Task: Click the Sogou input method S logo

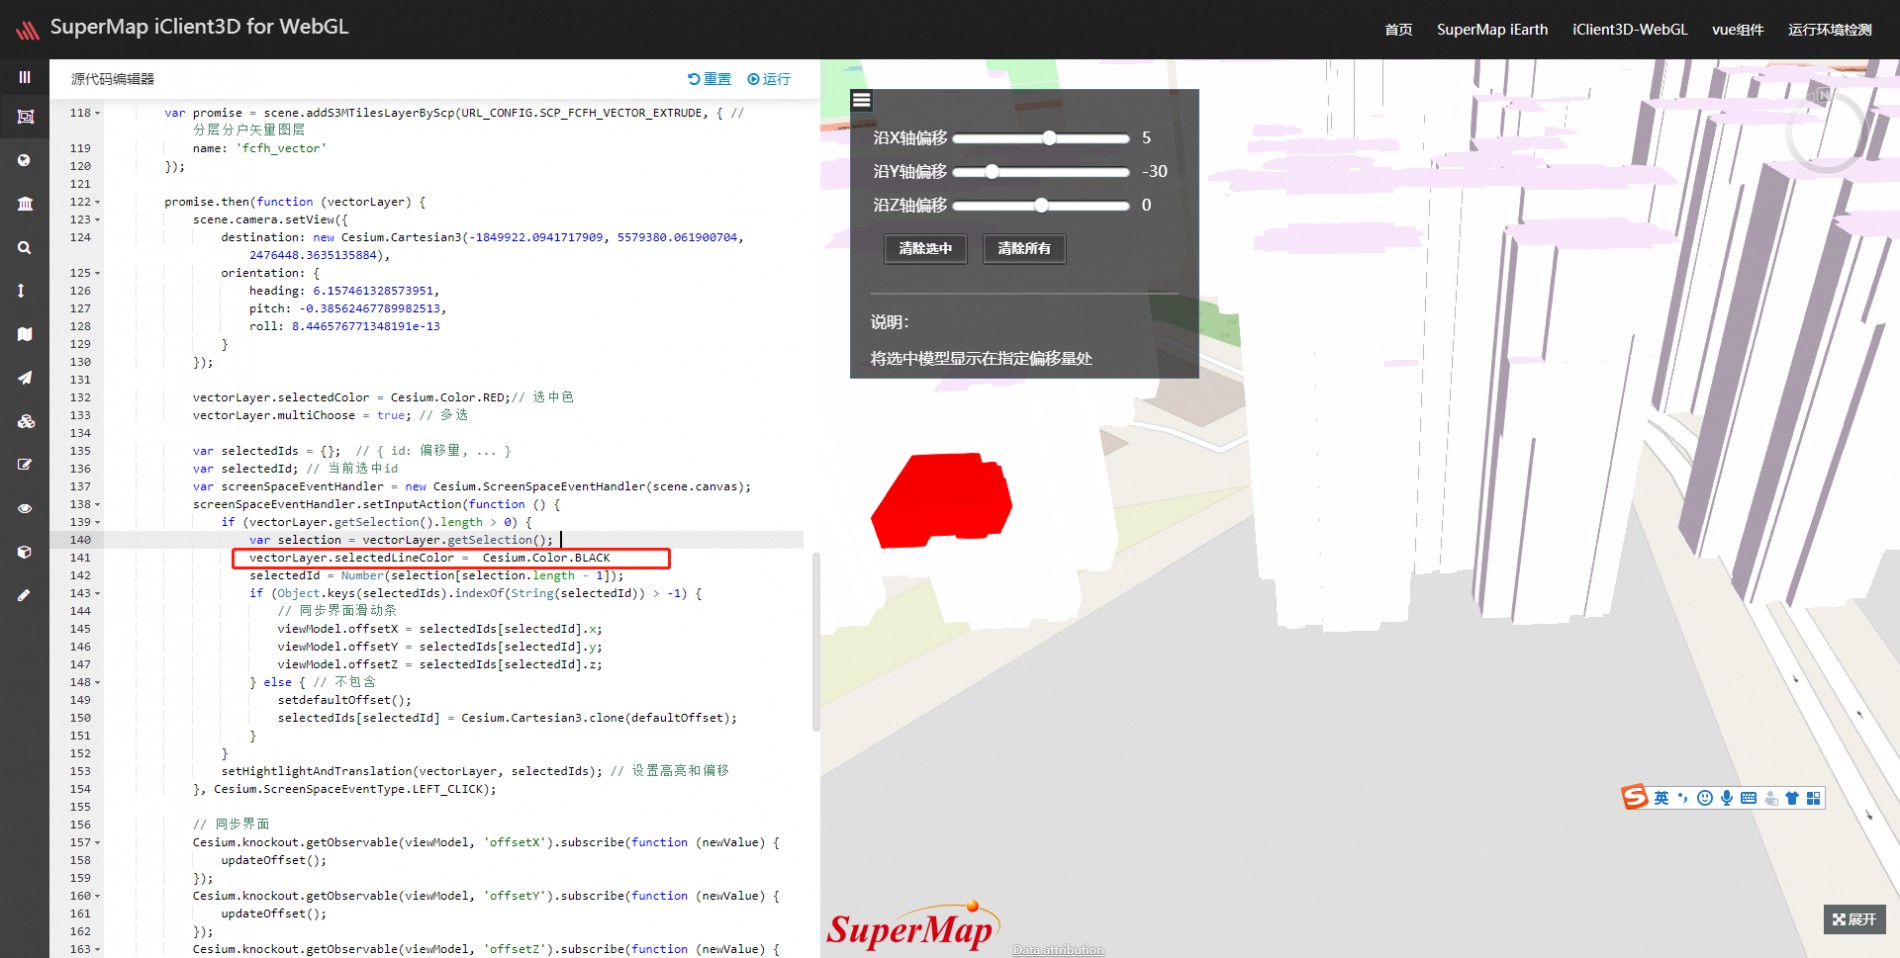Action: click(x=1635, y=796)
